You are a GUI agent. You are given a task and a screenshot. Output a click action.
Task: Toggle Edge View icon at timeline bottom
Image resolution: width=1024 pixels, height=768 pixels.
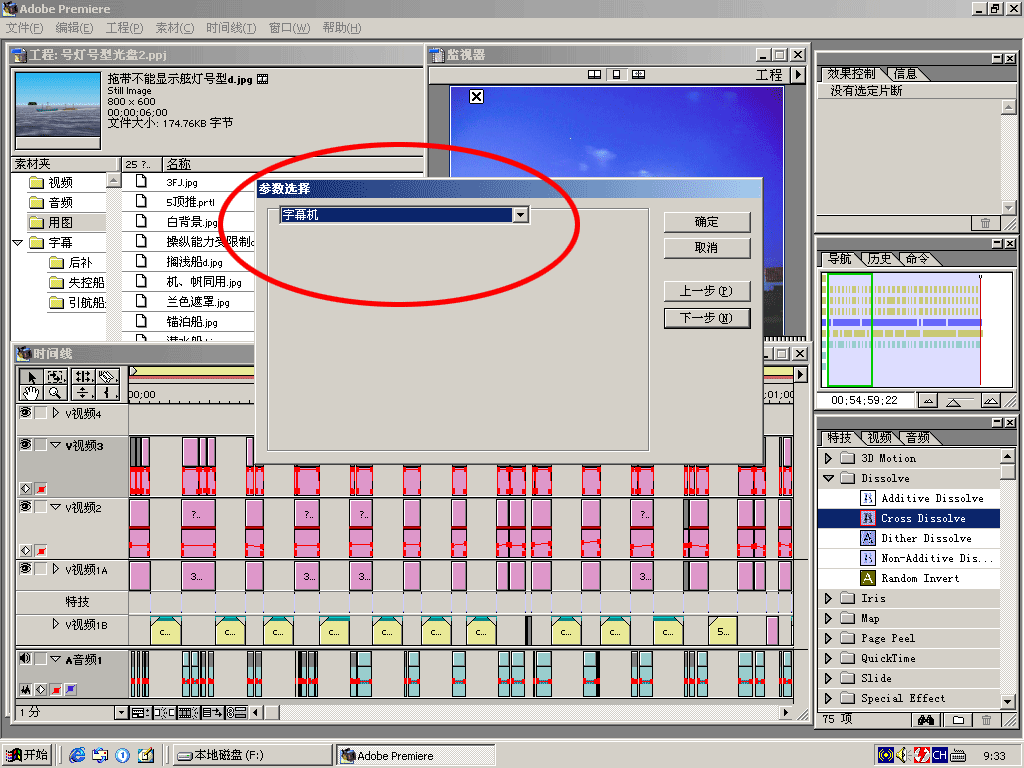(x=188, y=712)
